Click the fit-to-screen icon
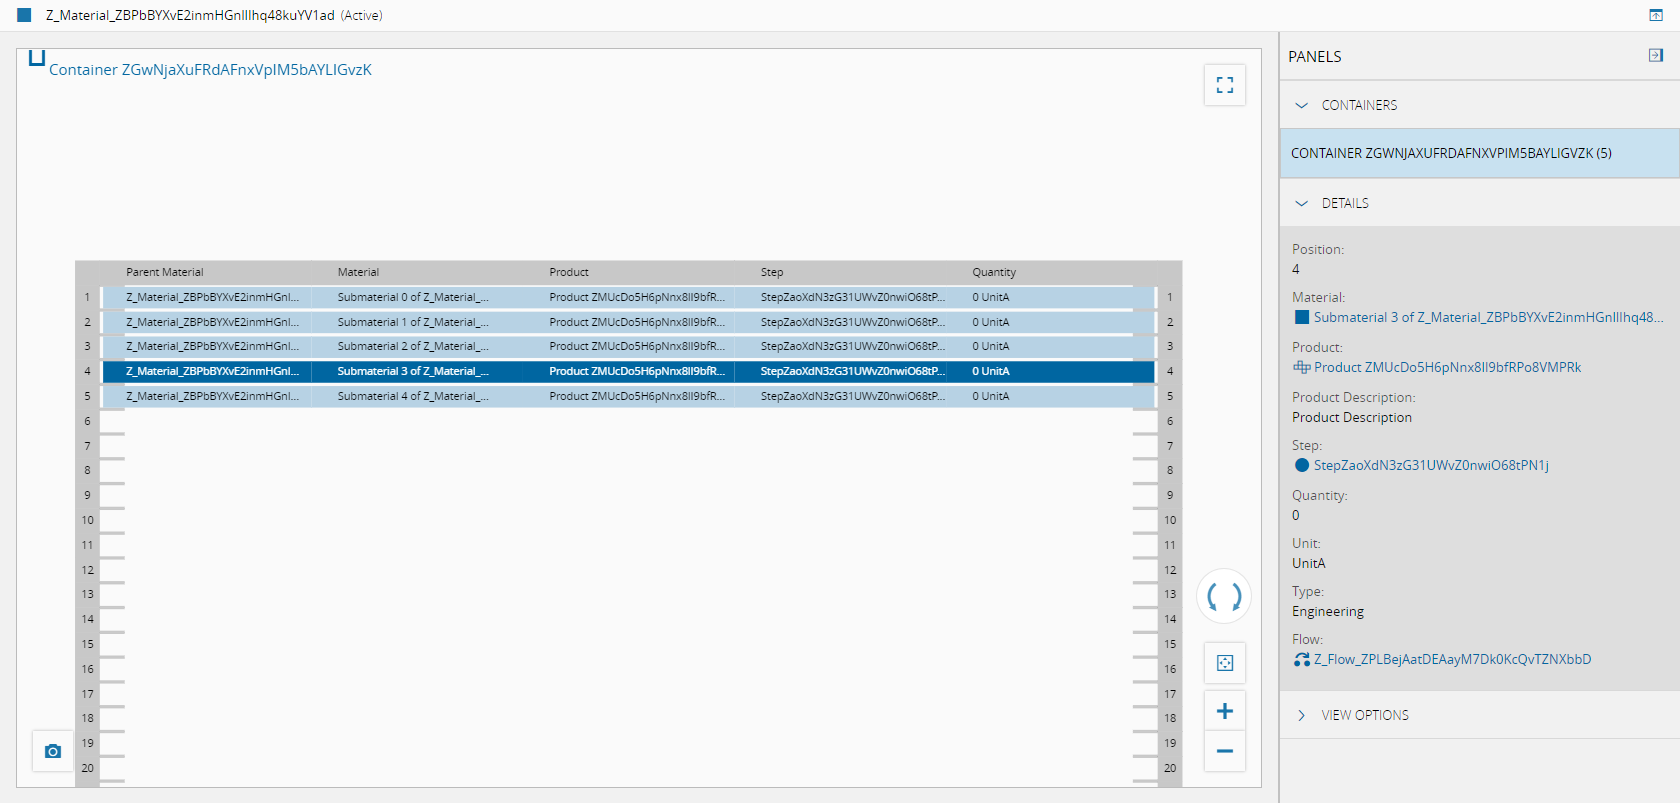Image resolution: width=1680 pixels, height=803 pixels. (x=1224, y=663)
